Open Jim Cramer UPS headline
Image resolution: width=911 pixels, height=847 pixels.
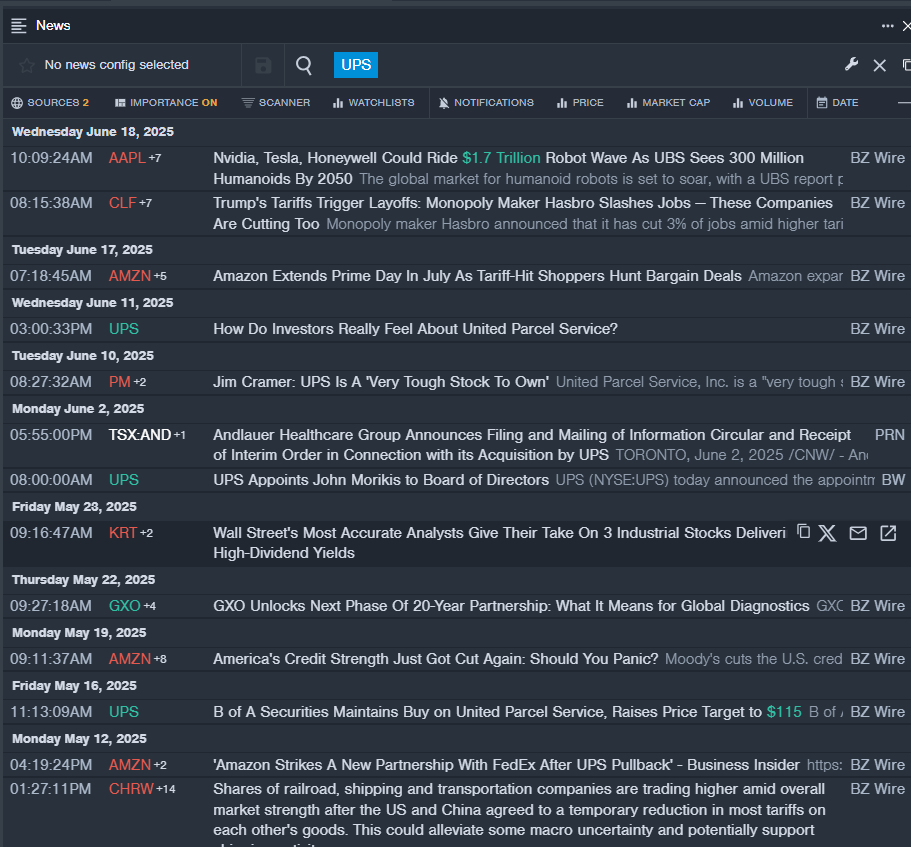(x=381, y=382)
